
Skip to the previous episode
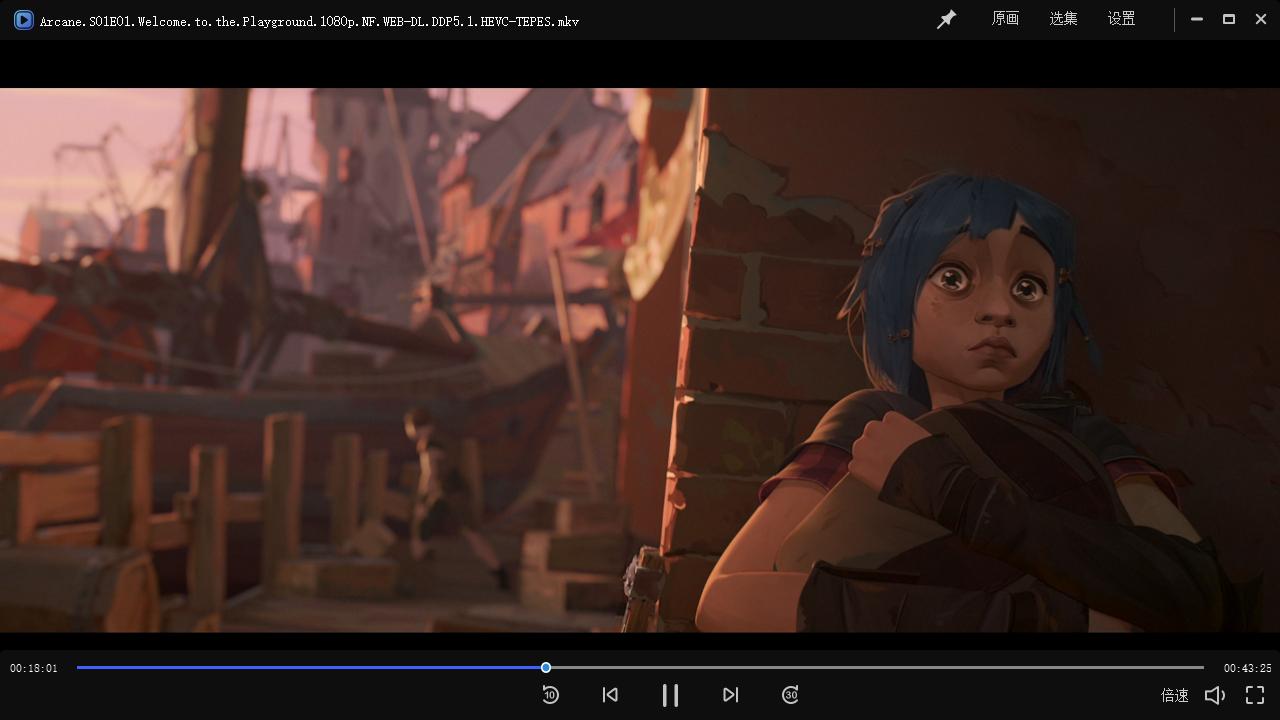pos(610,695)
